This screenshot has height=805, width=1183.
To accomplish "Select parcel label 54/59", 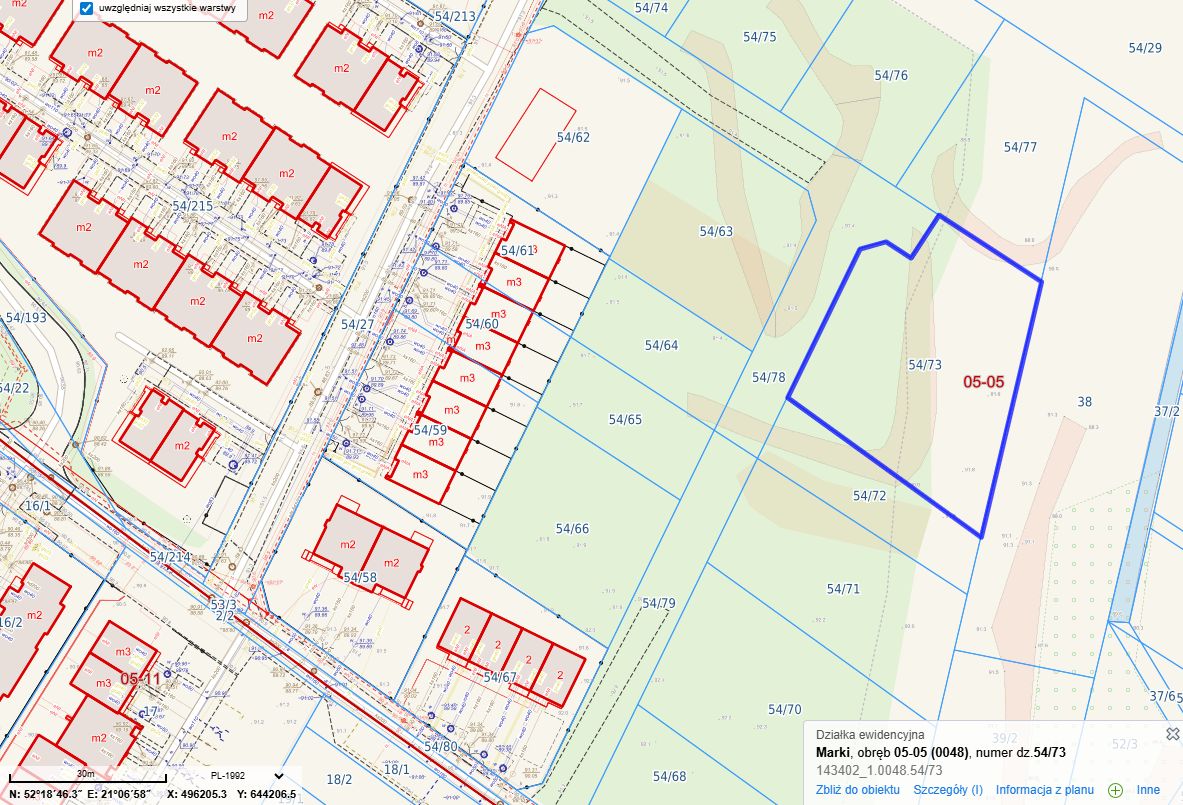I will click(x=430, y=430).
